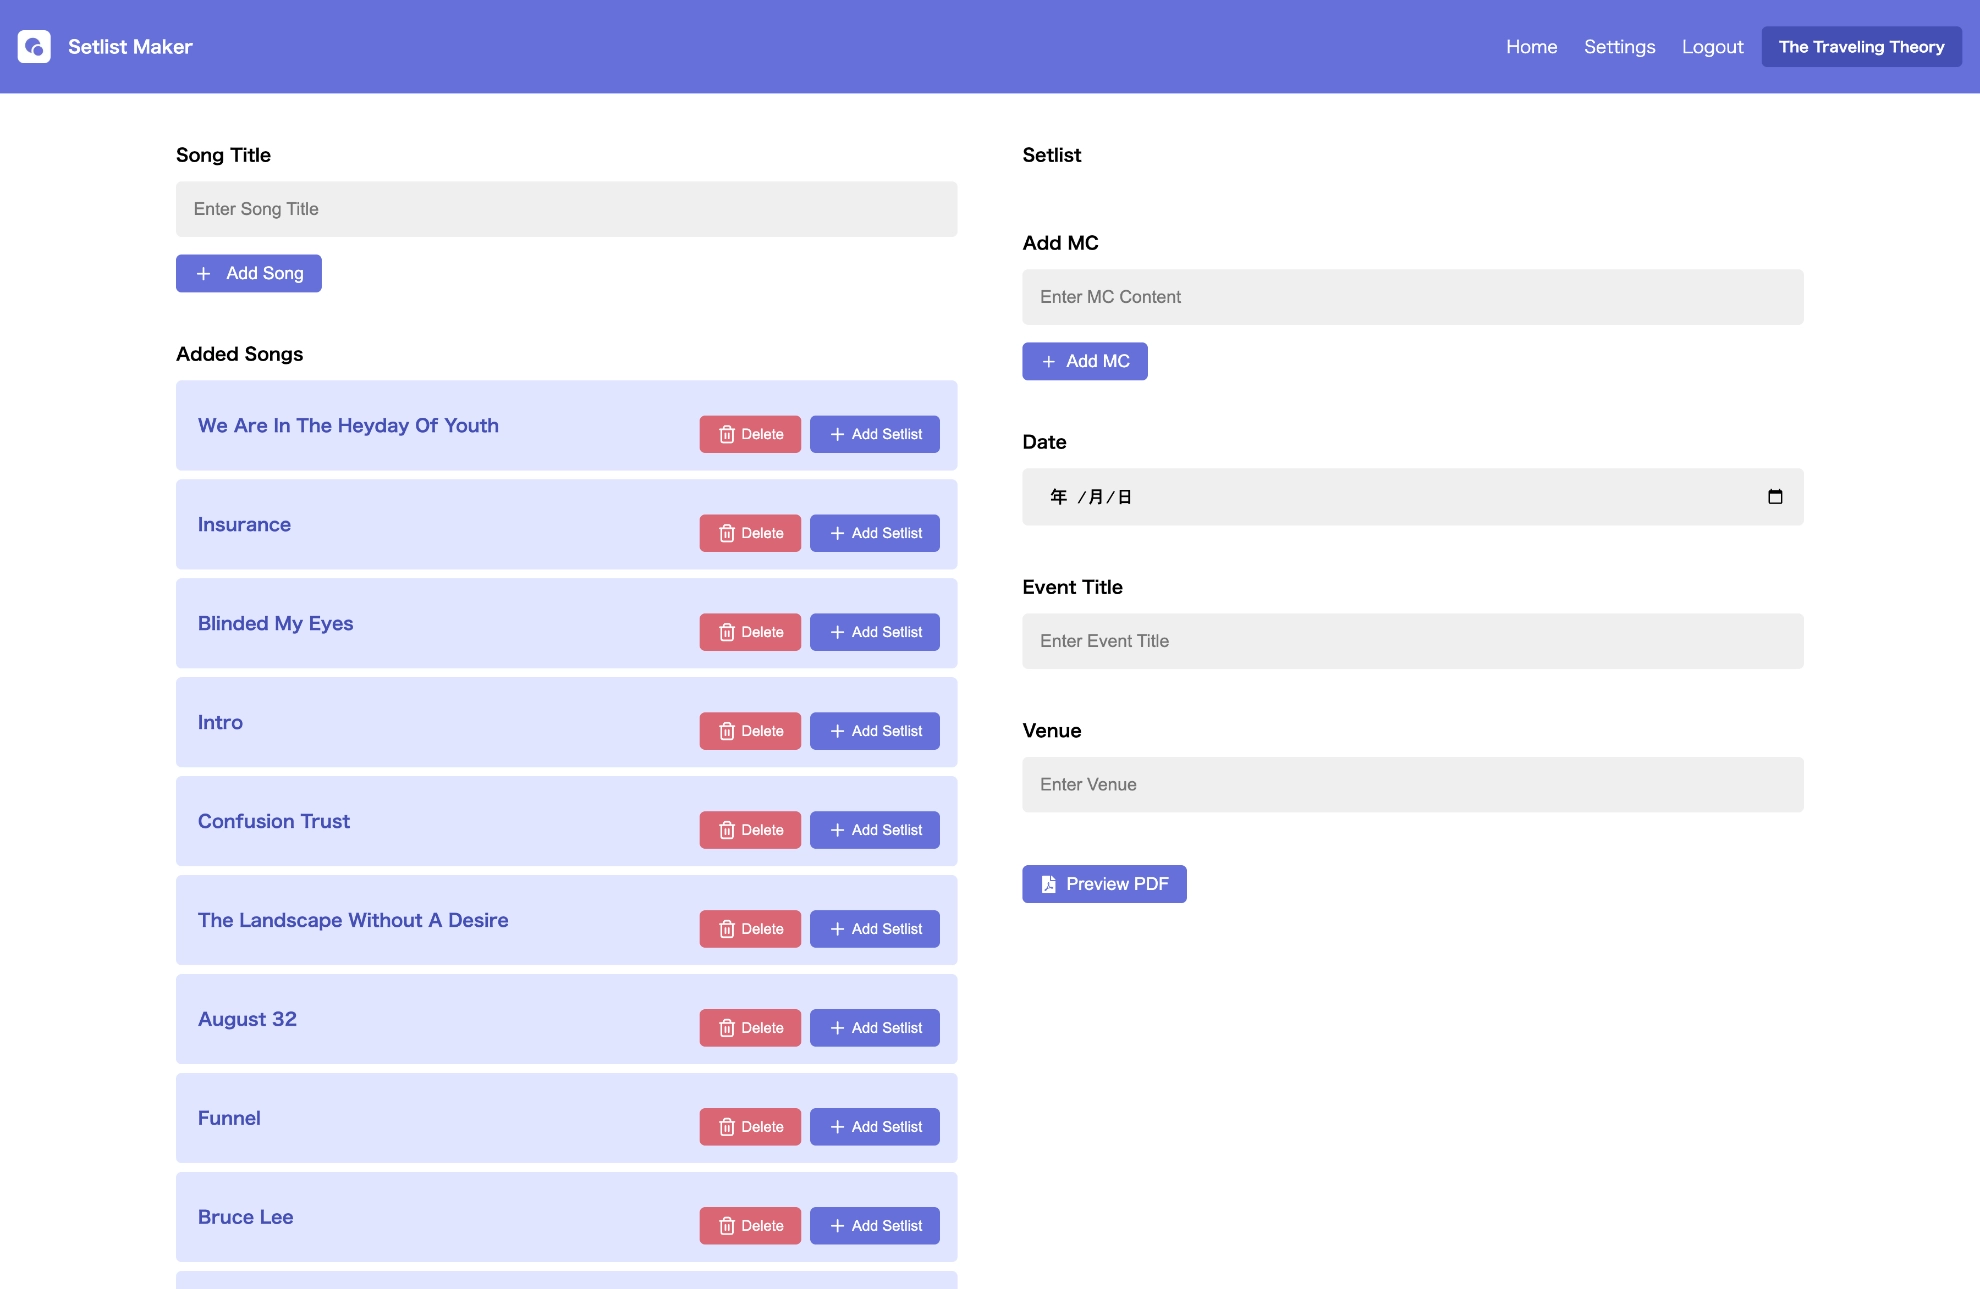Click the trash icon next to Bruce Lee
Screen dimensions: 1980x1289
727,1226
